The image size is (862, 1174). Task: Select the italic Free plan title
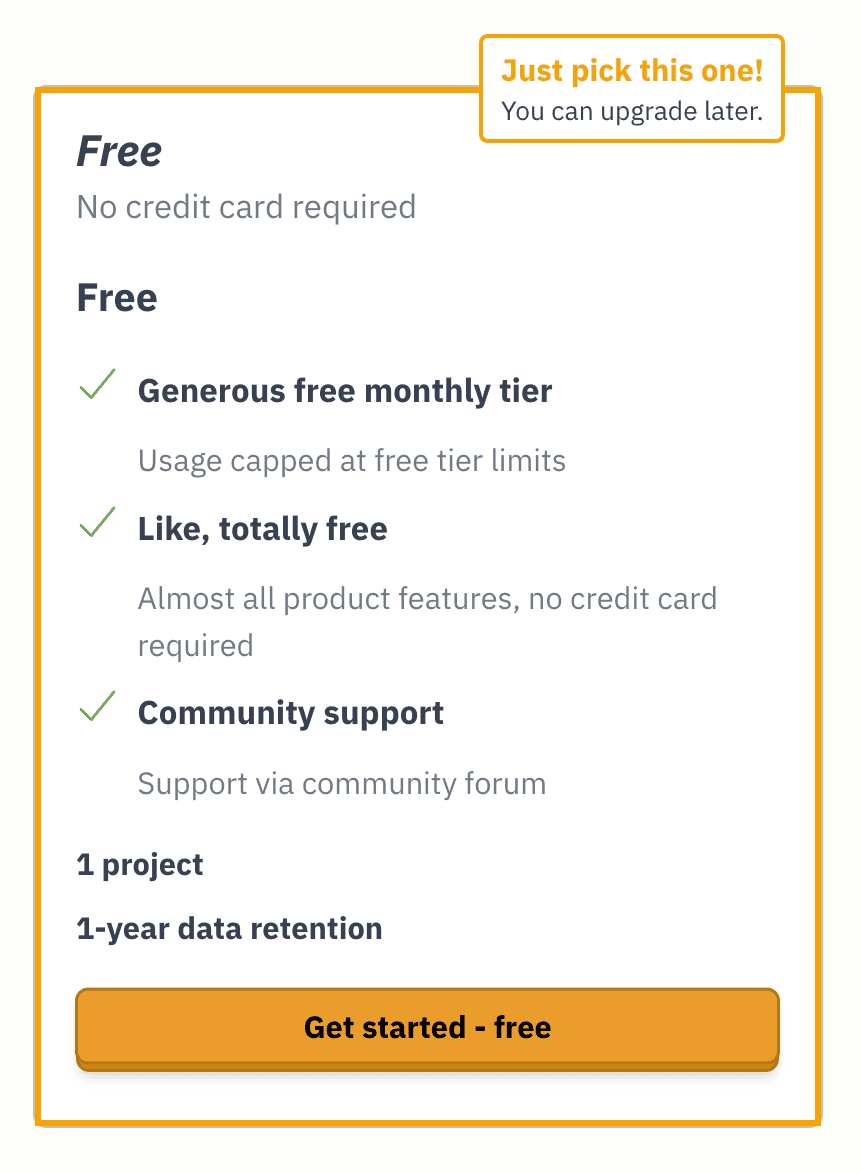[119, 152]
